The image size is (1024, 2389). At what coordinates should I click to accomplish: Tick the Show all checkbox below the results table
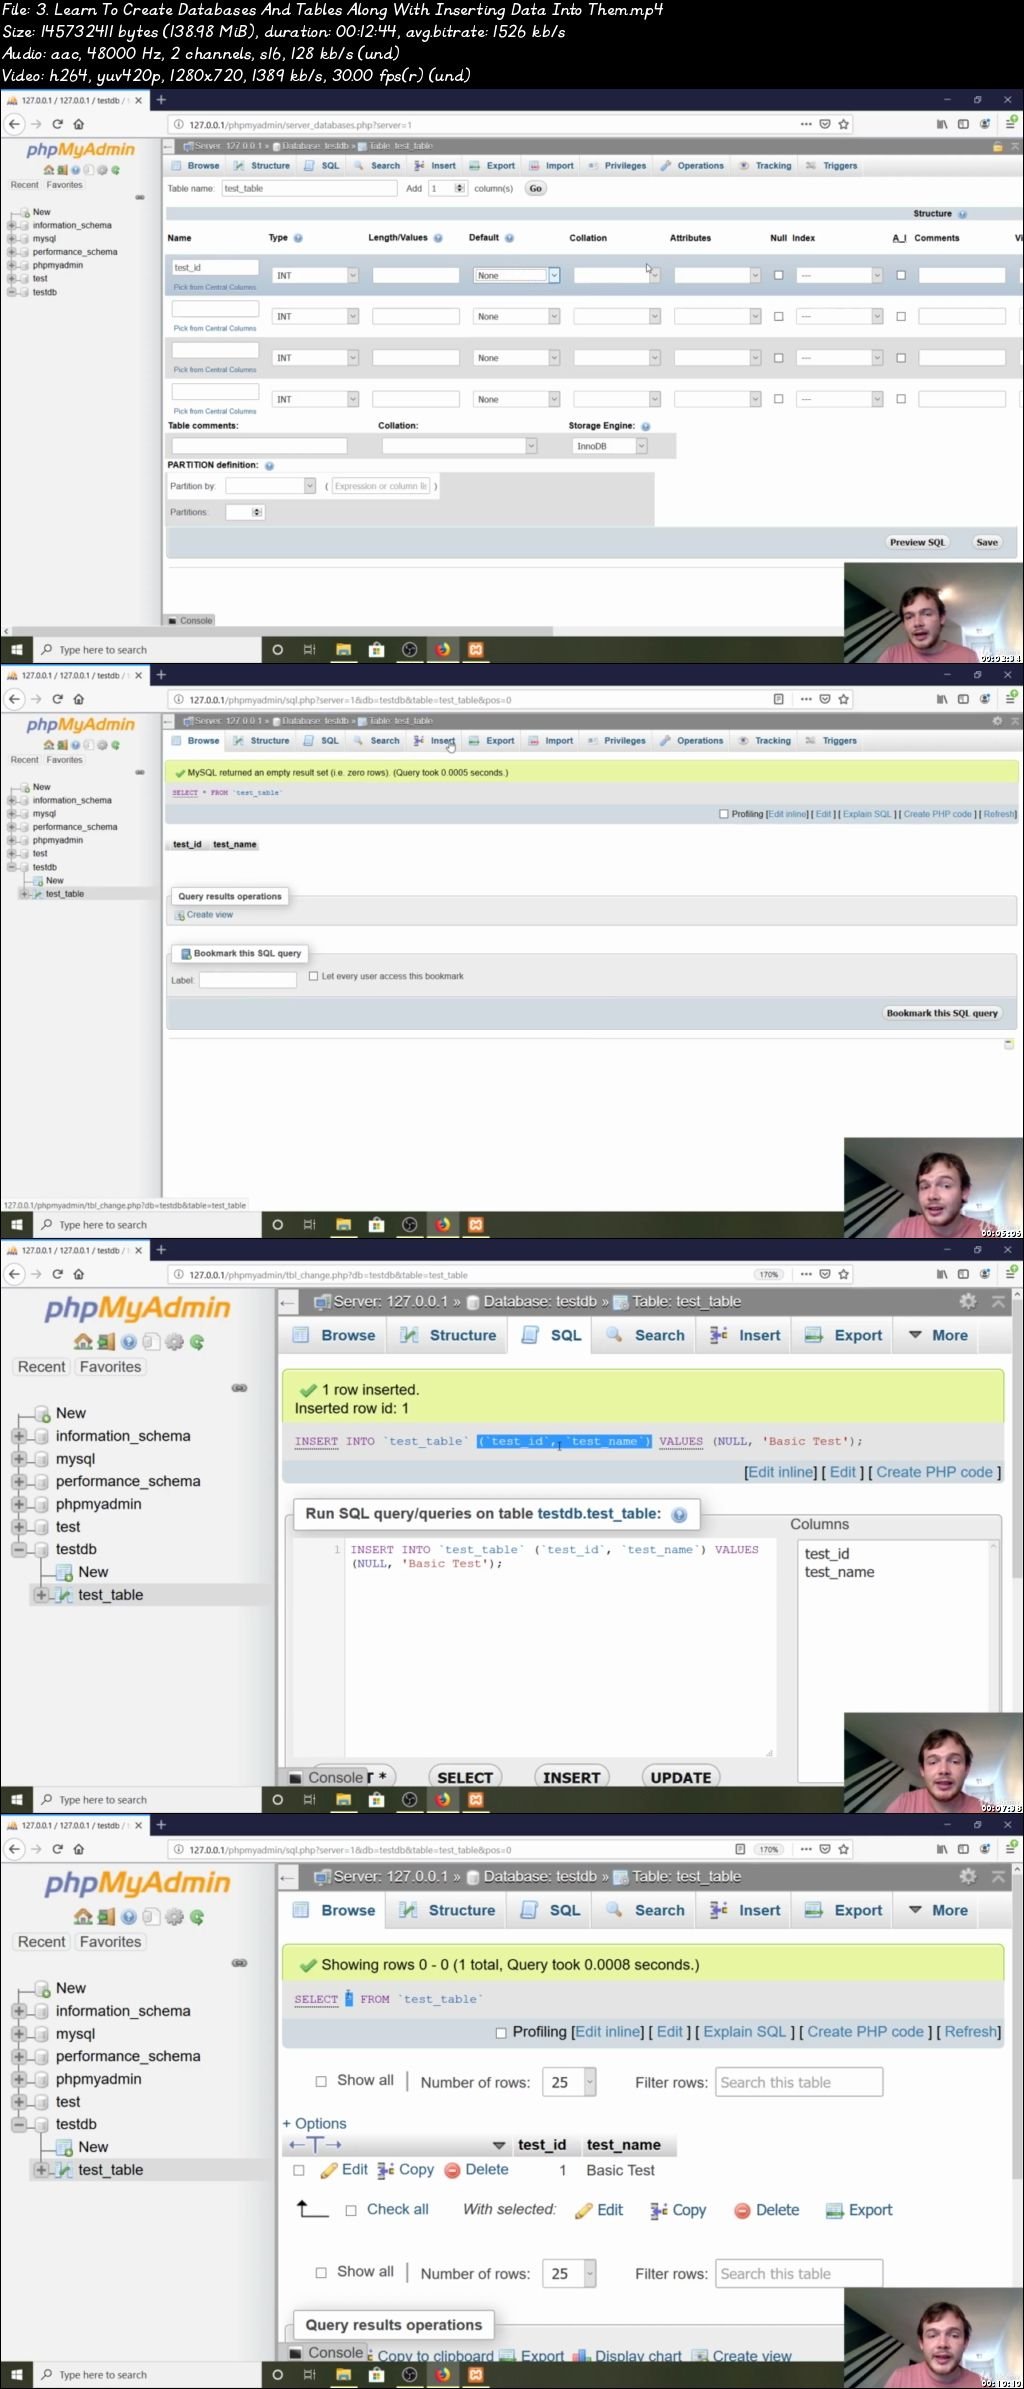point(321,2272)
